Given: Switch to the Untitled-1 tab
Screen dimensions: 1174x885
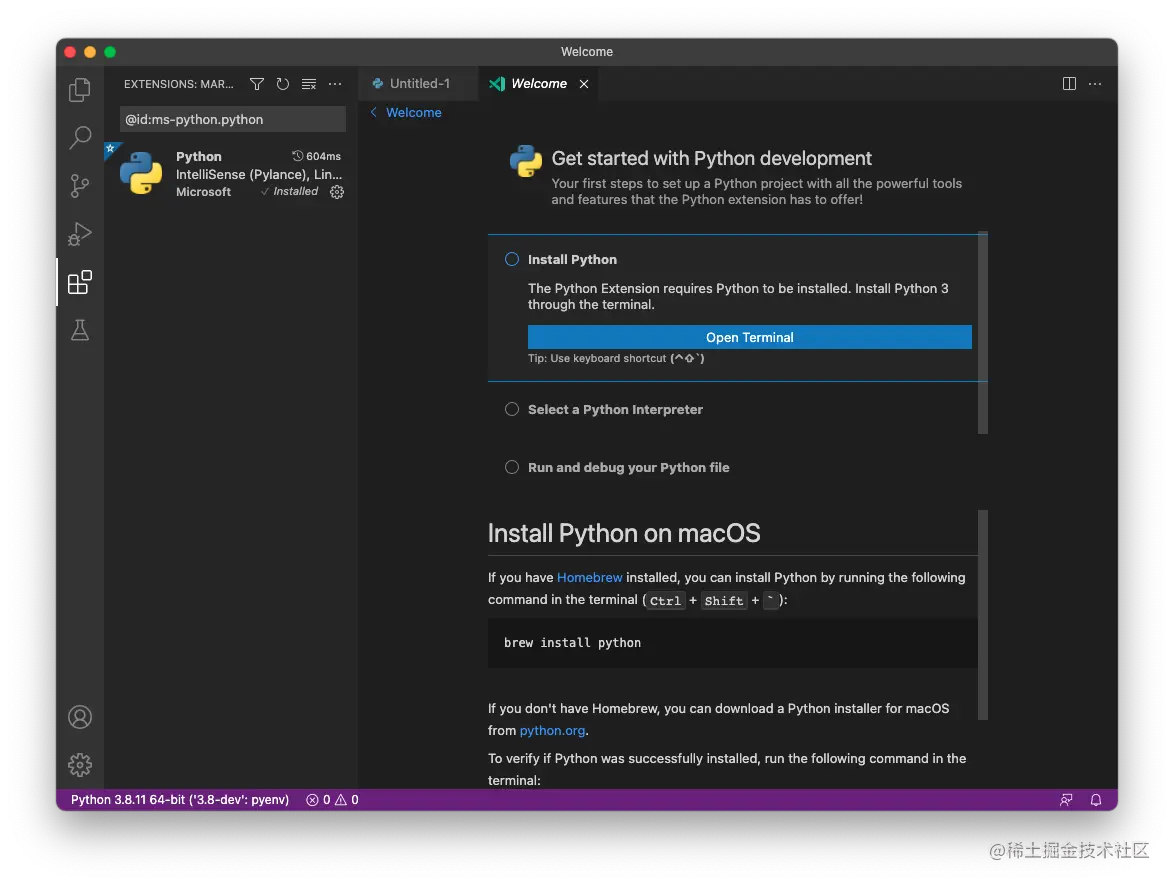Looking at the screenshot, I should pos(419,84).
